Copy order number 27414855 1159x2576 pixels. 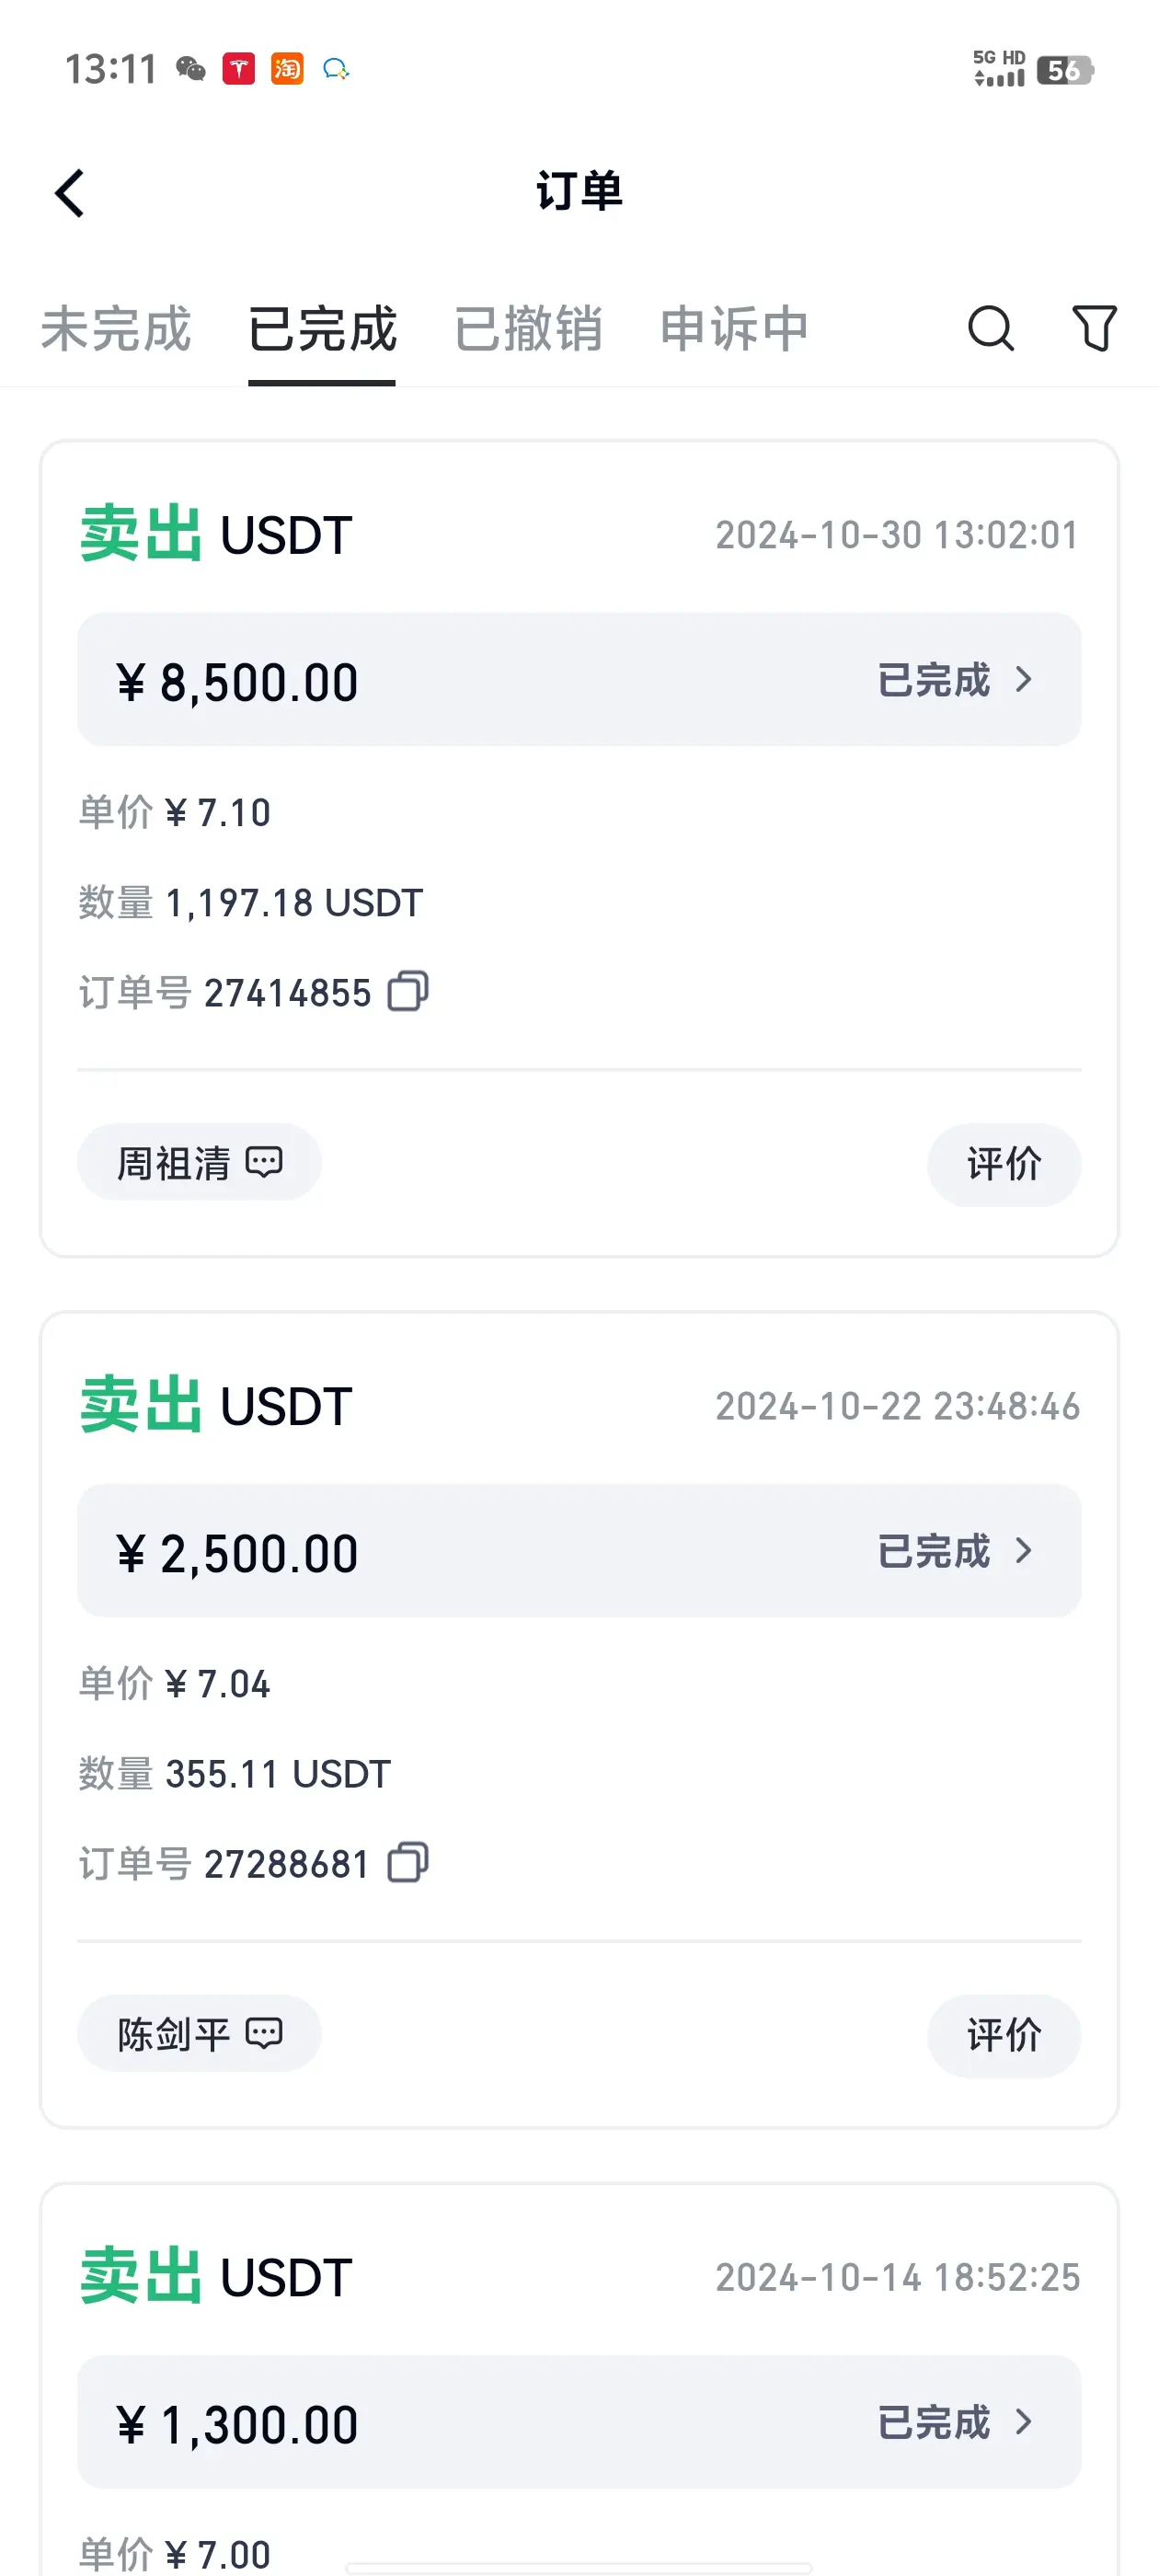click(x=408, y=992)
